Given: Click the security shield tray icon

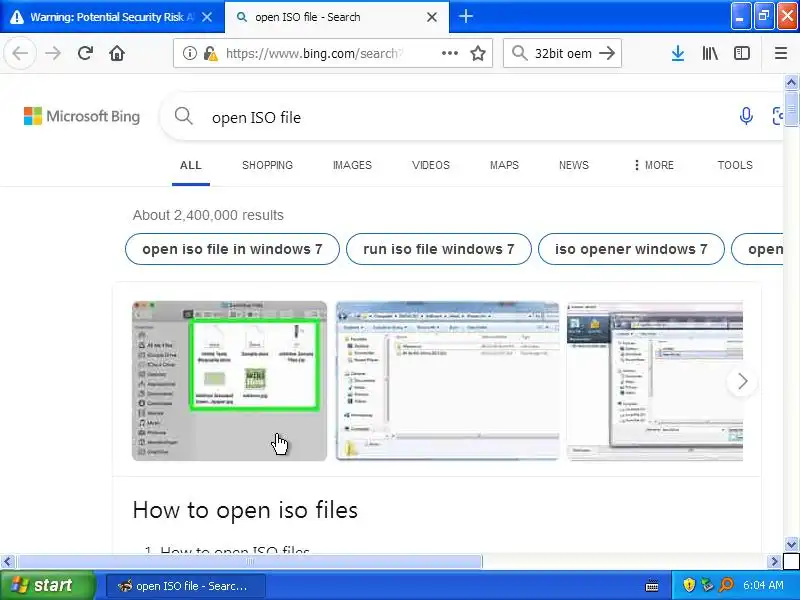Looking at the screenshot, I should pos(689,585).
